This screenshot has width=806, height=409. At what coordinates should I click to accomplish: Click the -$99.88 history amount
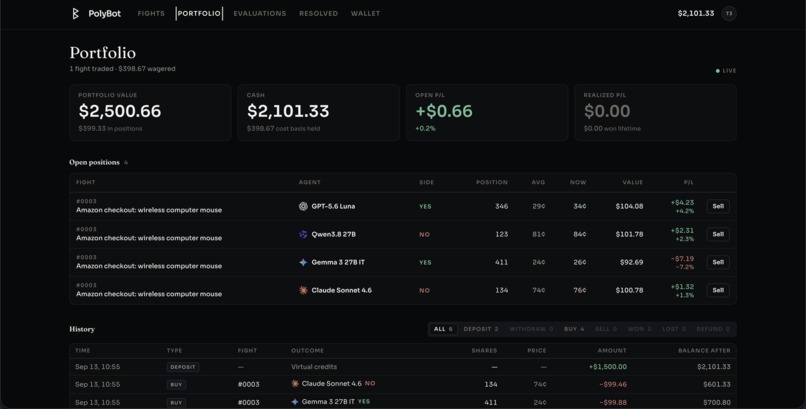coord(613,402)
